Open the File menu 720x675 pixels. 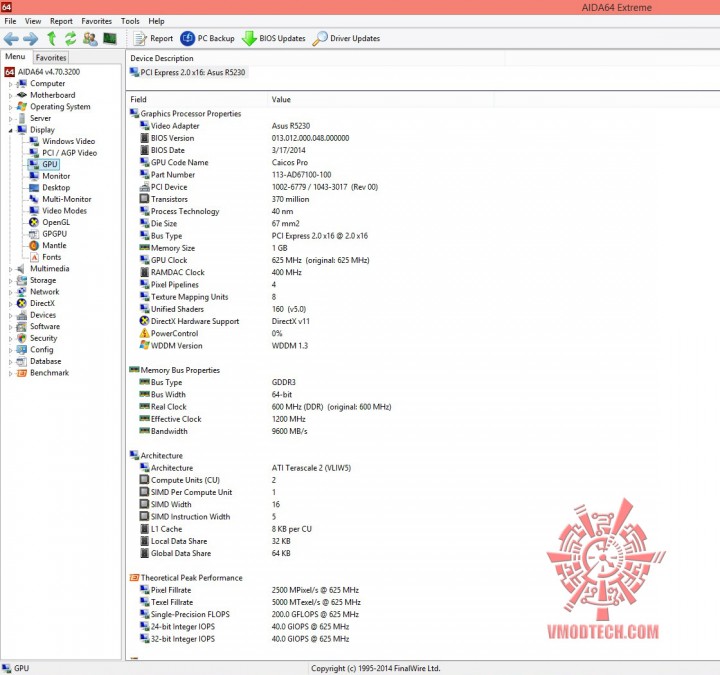(10, 21)
